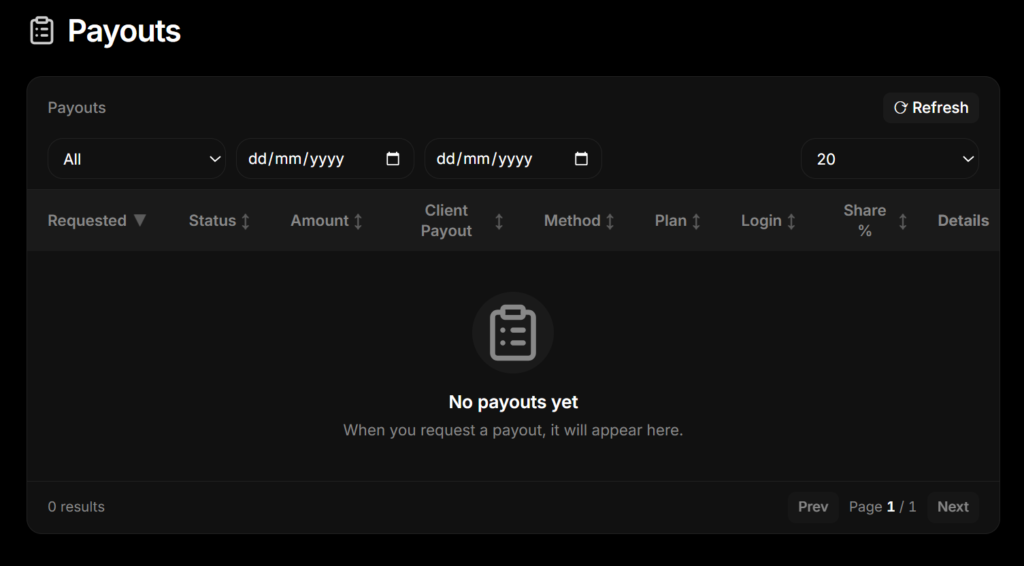Screen dimensions: 1024x566
Task: Go to previous page with Prev
Action: pyautogui.click(x=812, y=507)
